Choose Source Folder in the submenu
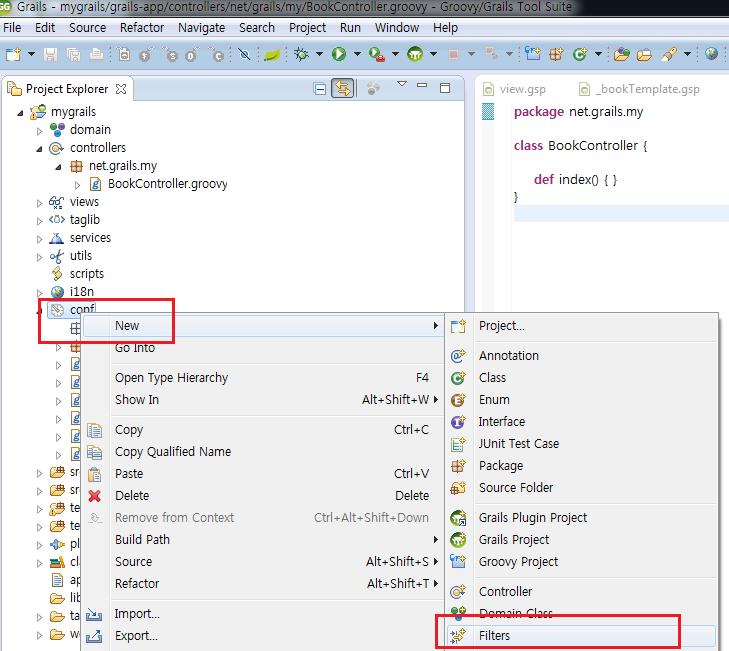Screen dimensions: 729x651 coord(582,487)
